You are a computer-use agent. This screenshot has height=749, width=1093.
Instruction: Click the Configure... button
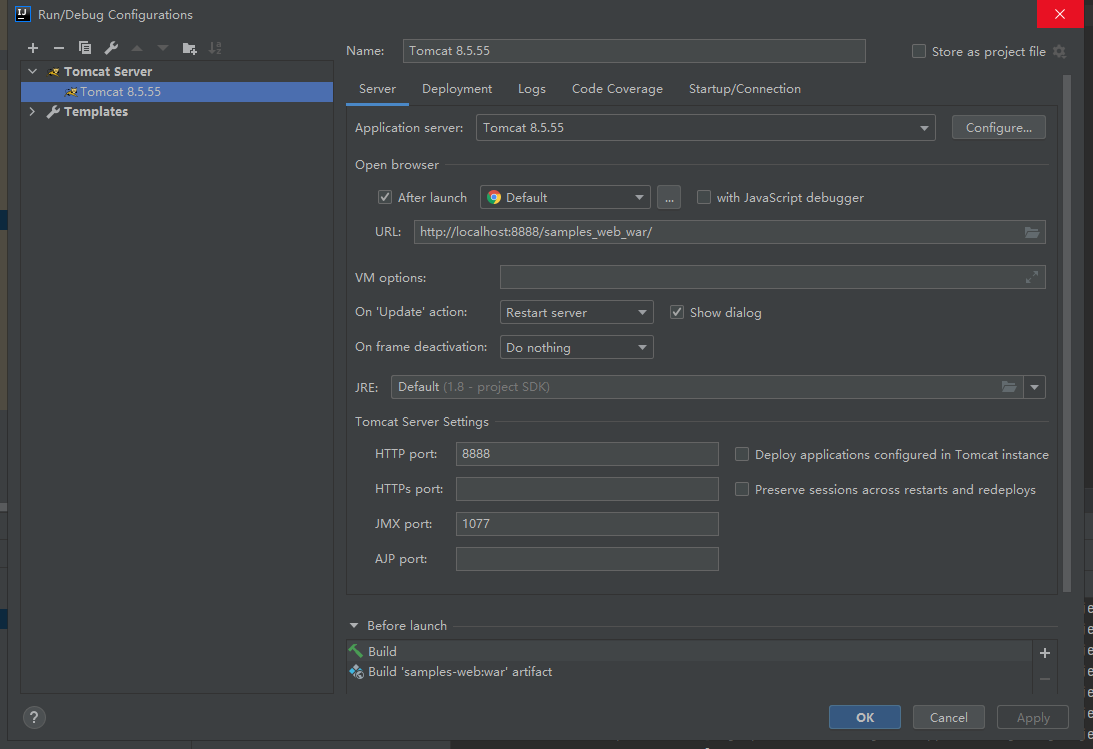998,128
